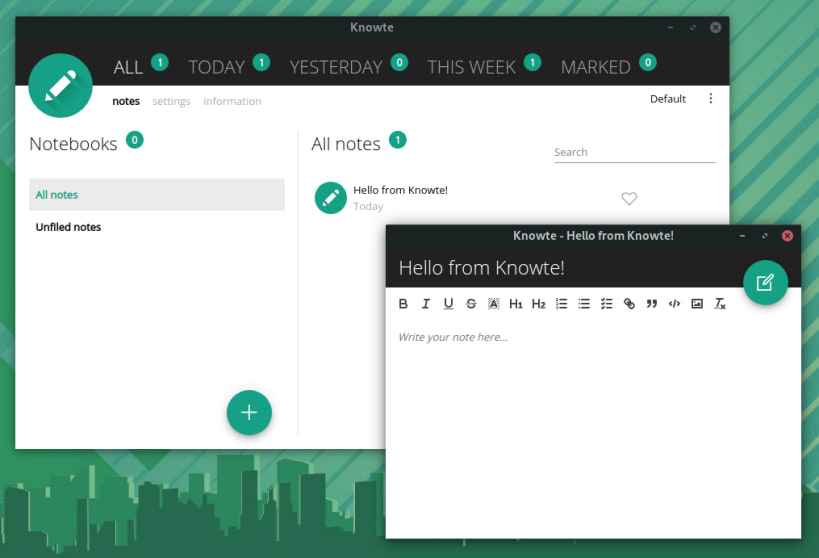Open the settings section
The height and width of the screenshot is (558, 819).
(x=171, y=101)
